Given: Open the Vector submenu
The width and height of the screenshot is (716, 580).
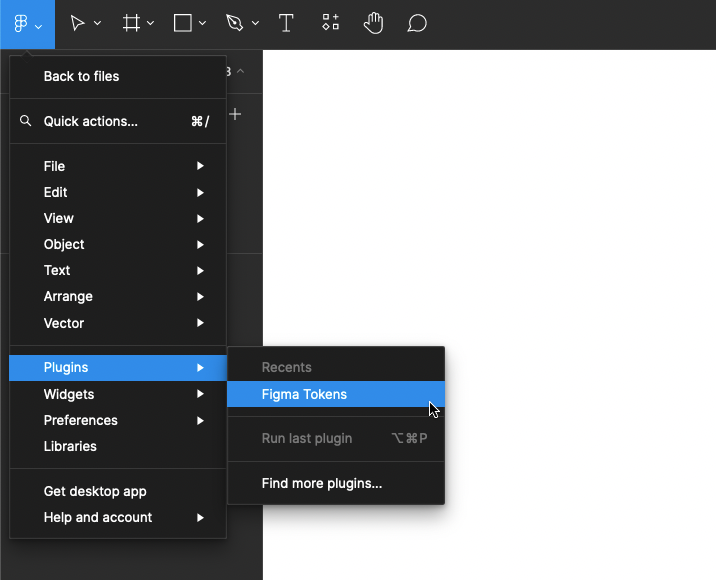Looking at the screenshot, I should [118, 323].
